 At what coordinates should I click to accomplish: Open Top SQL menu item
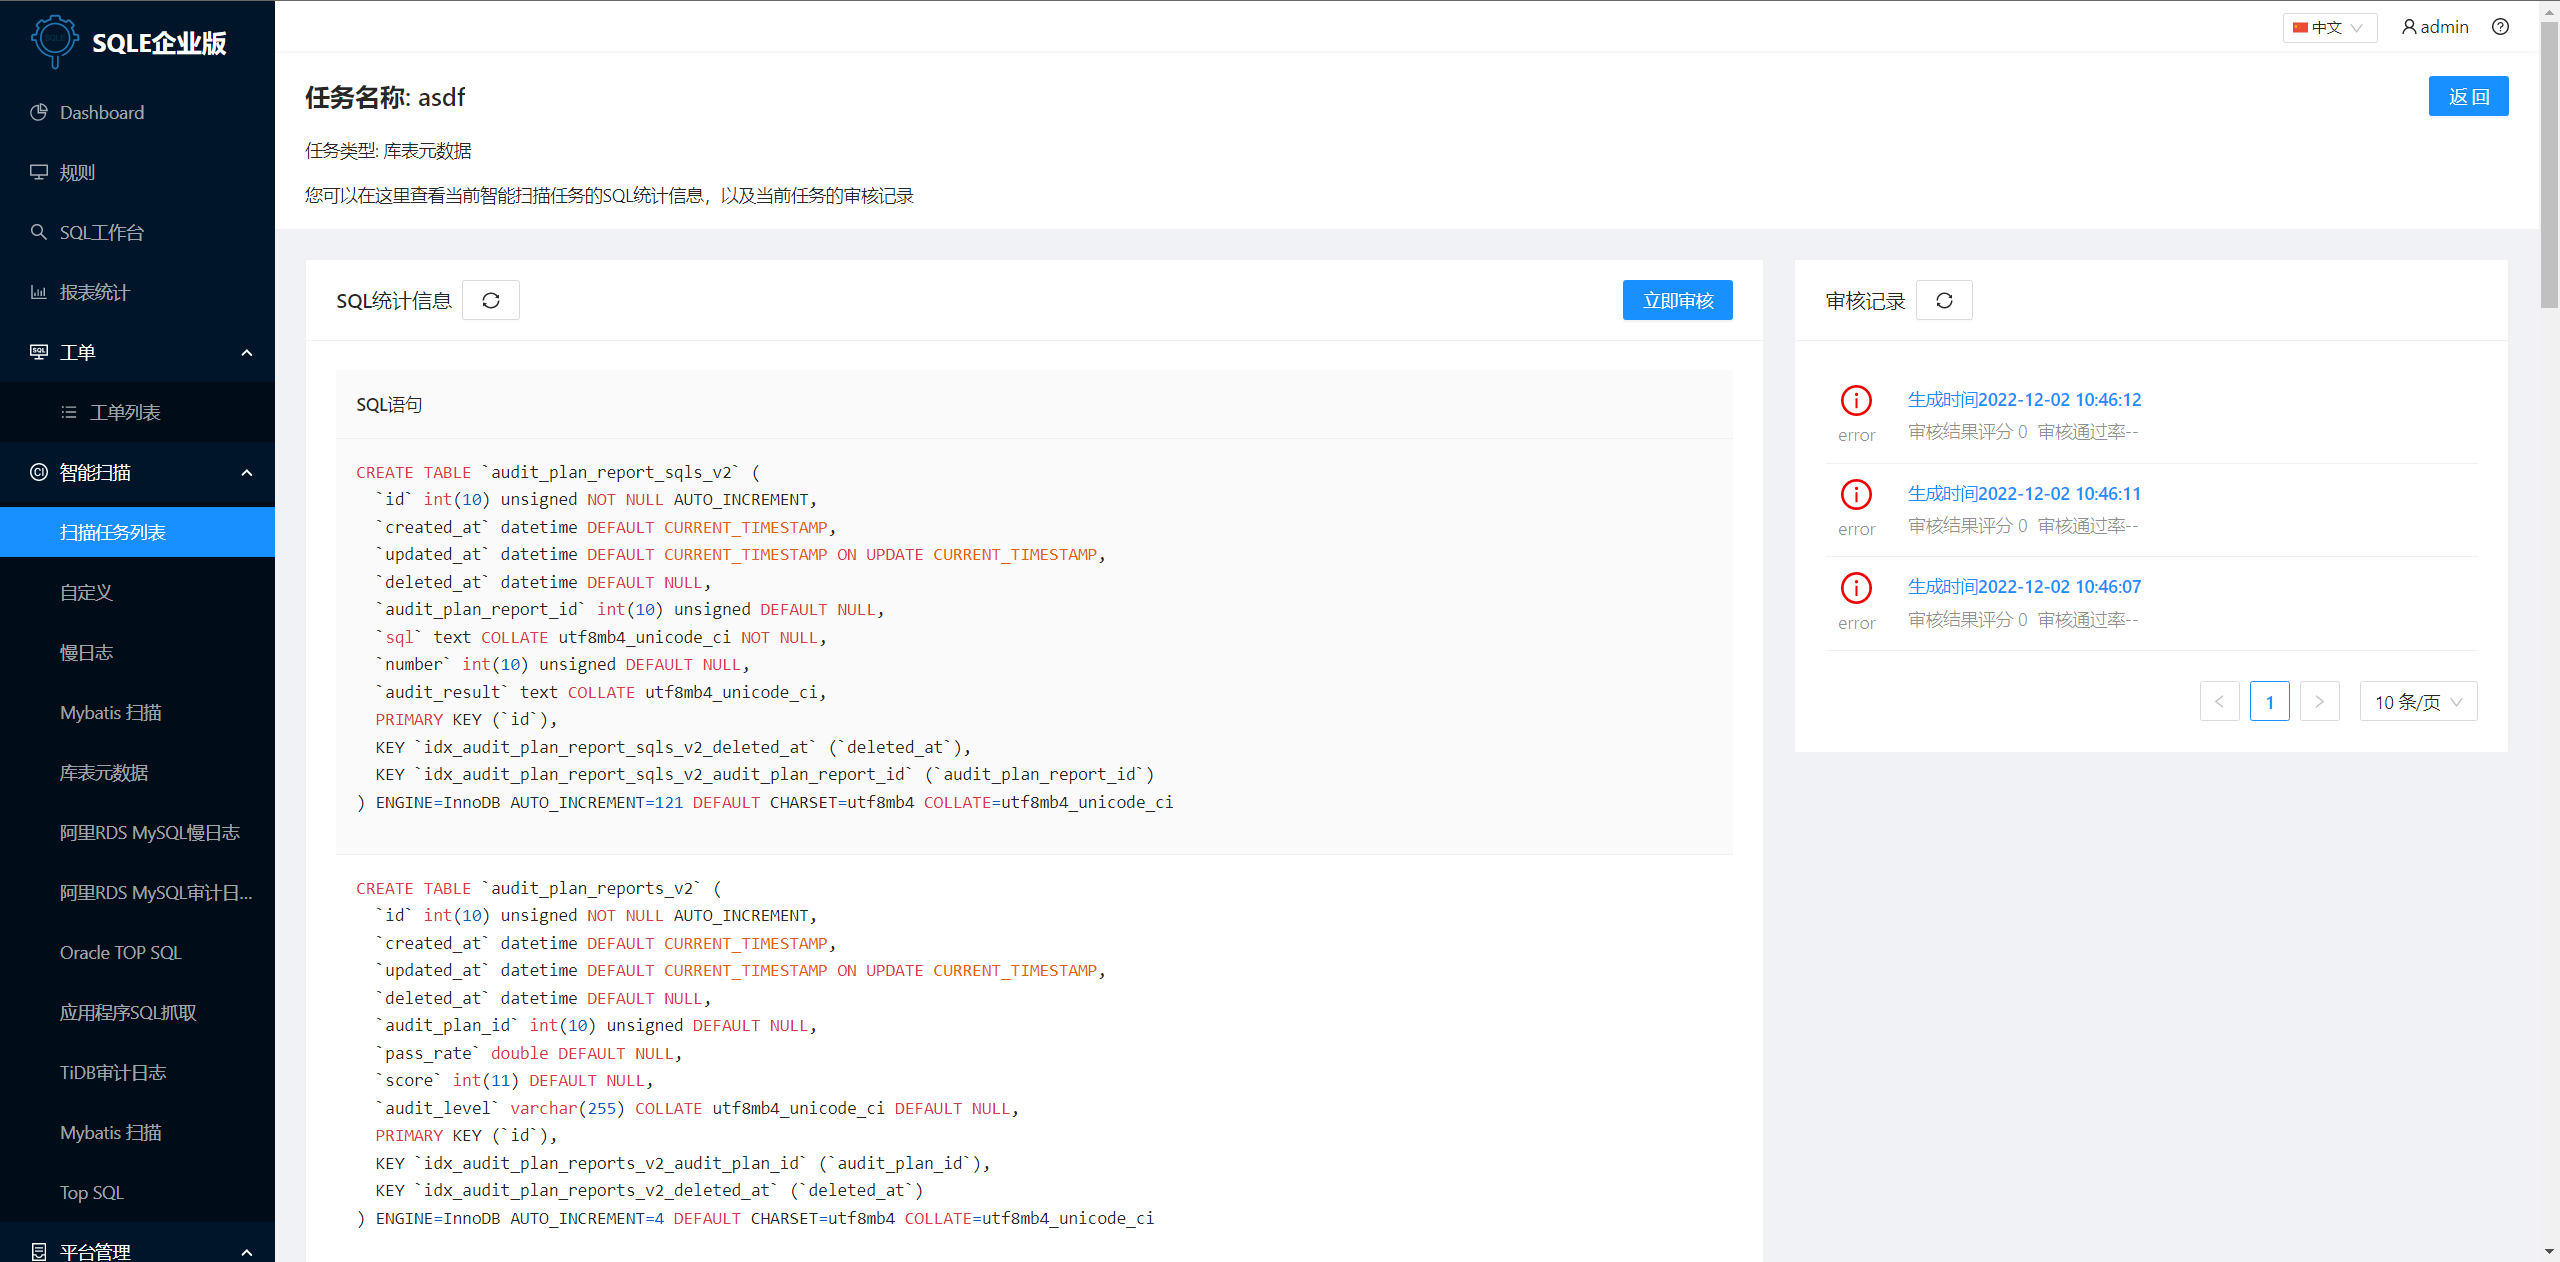[137, 1192]
